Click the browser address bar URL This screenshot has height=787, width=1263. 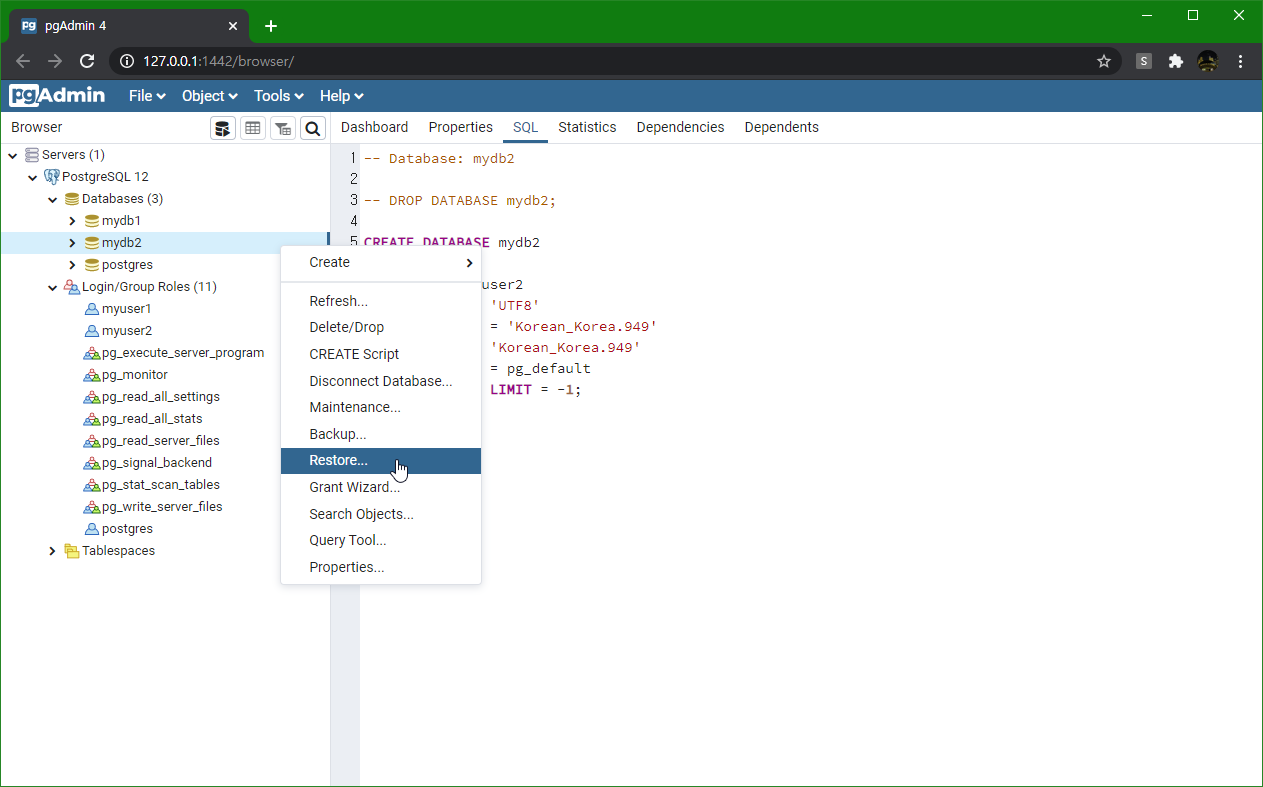218,61
